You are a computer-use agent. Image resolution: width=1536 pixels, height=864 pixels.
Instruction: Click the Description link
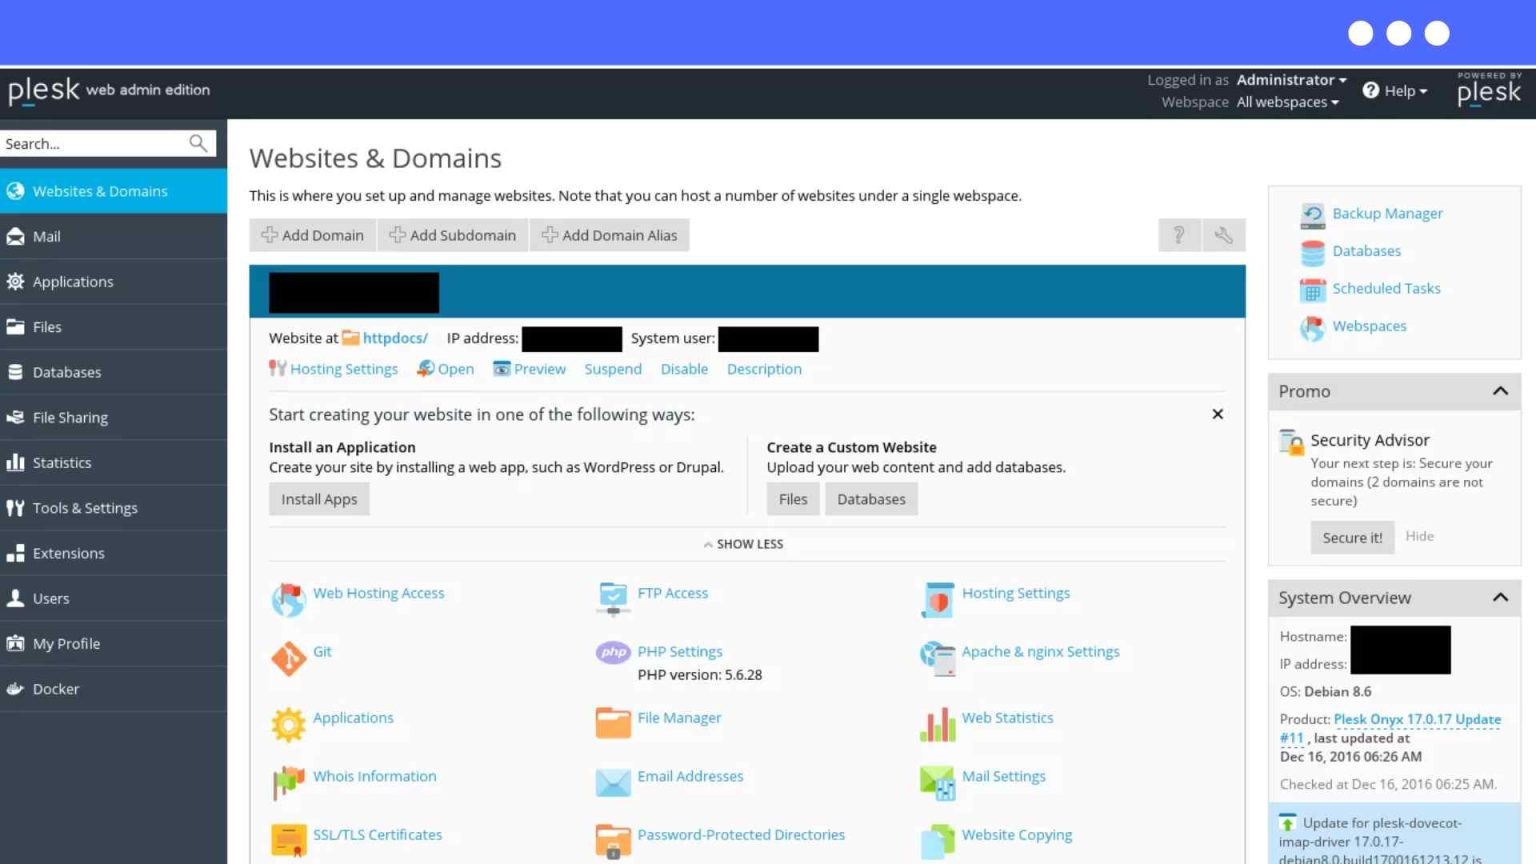[x=764, y=369]
